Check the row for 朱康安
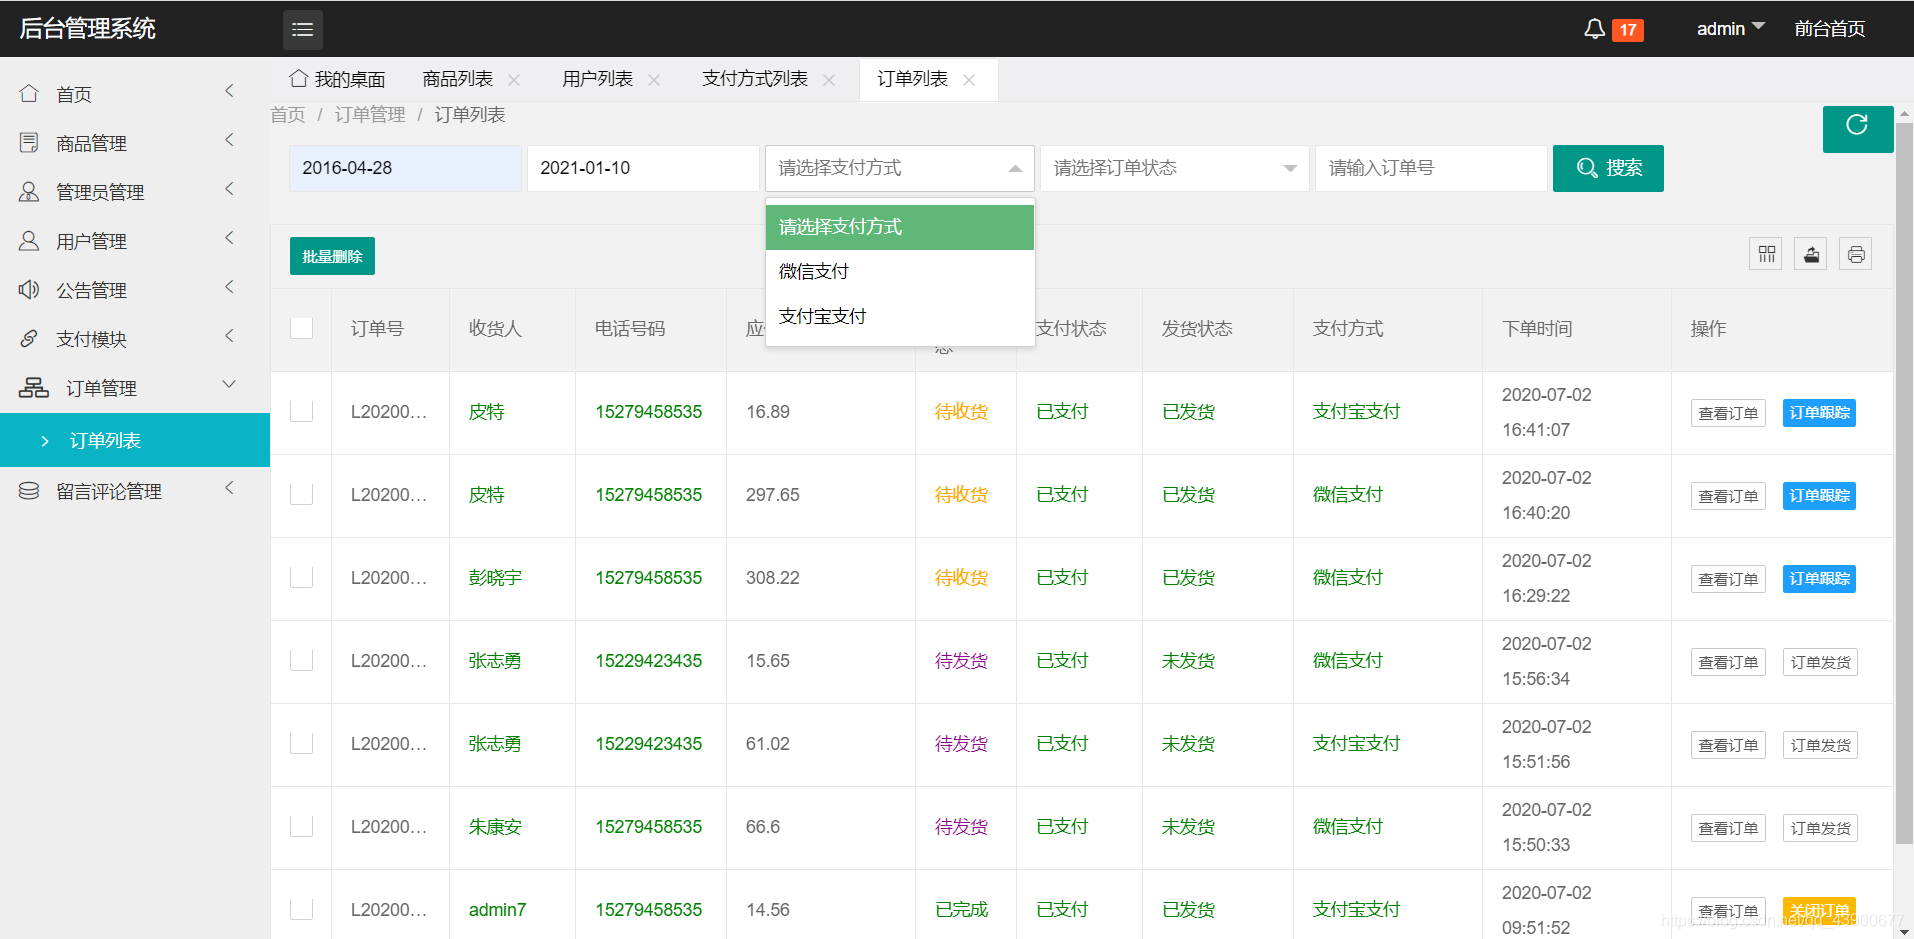This screenshot has height=939, width=1914. tap(301, 826)
